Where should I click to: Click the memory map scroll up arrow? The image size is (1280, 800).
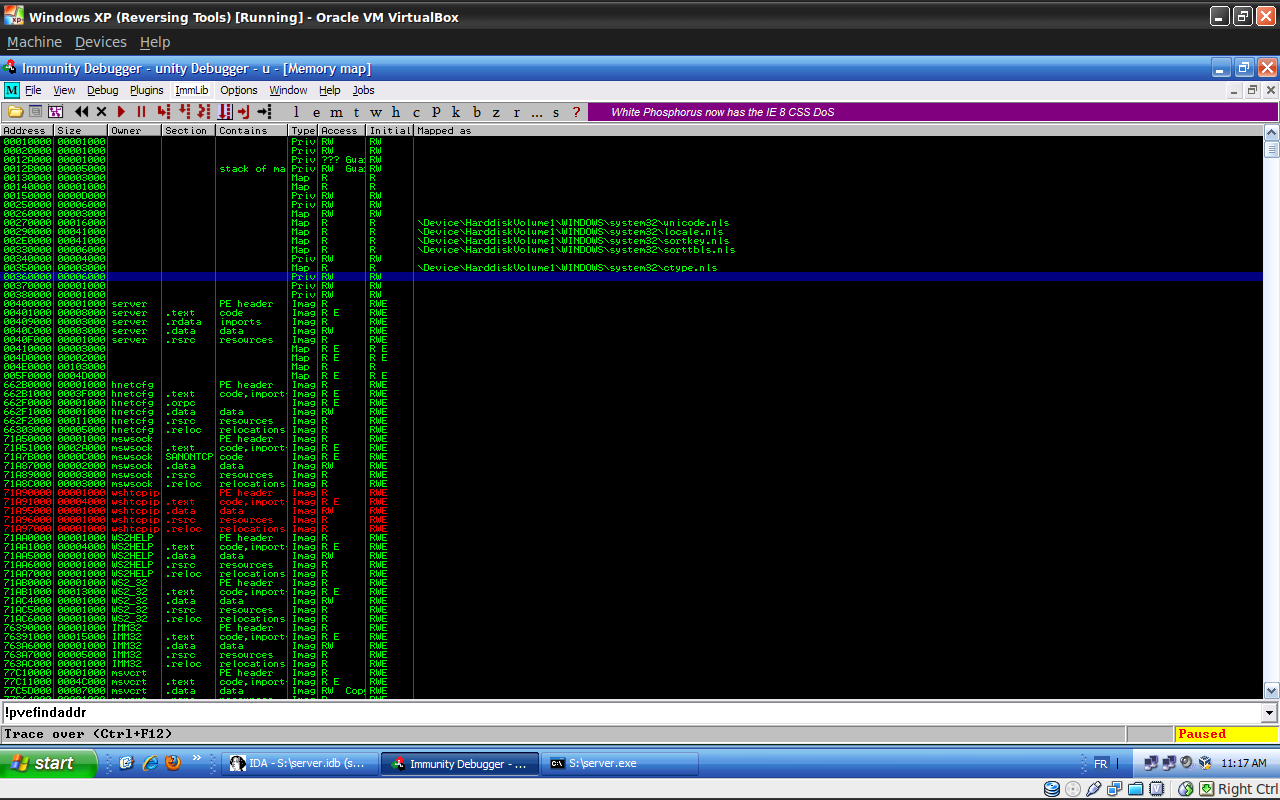tap(1271, 133)
